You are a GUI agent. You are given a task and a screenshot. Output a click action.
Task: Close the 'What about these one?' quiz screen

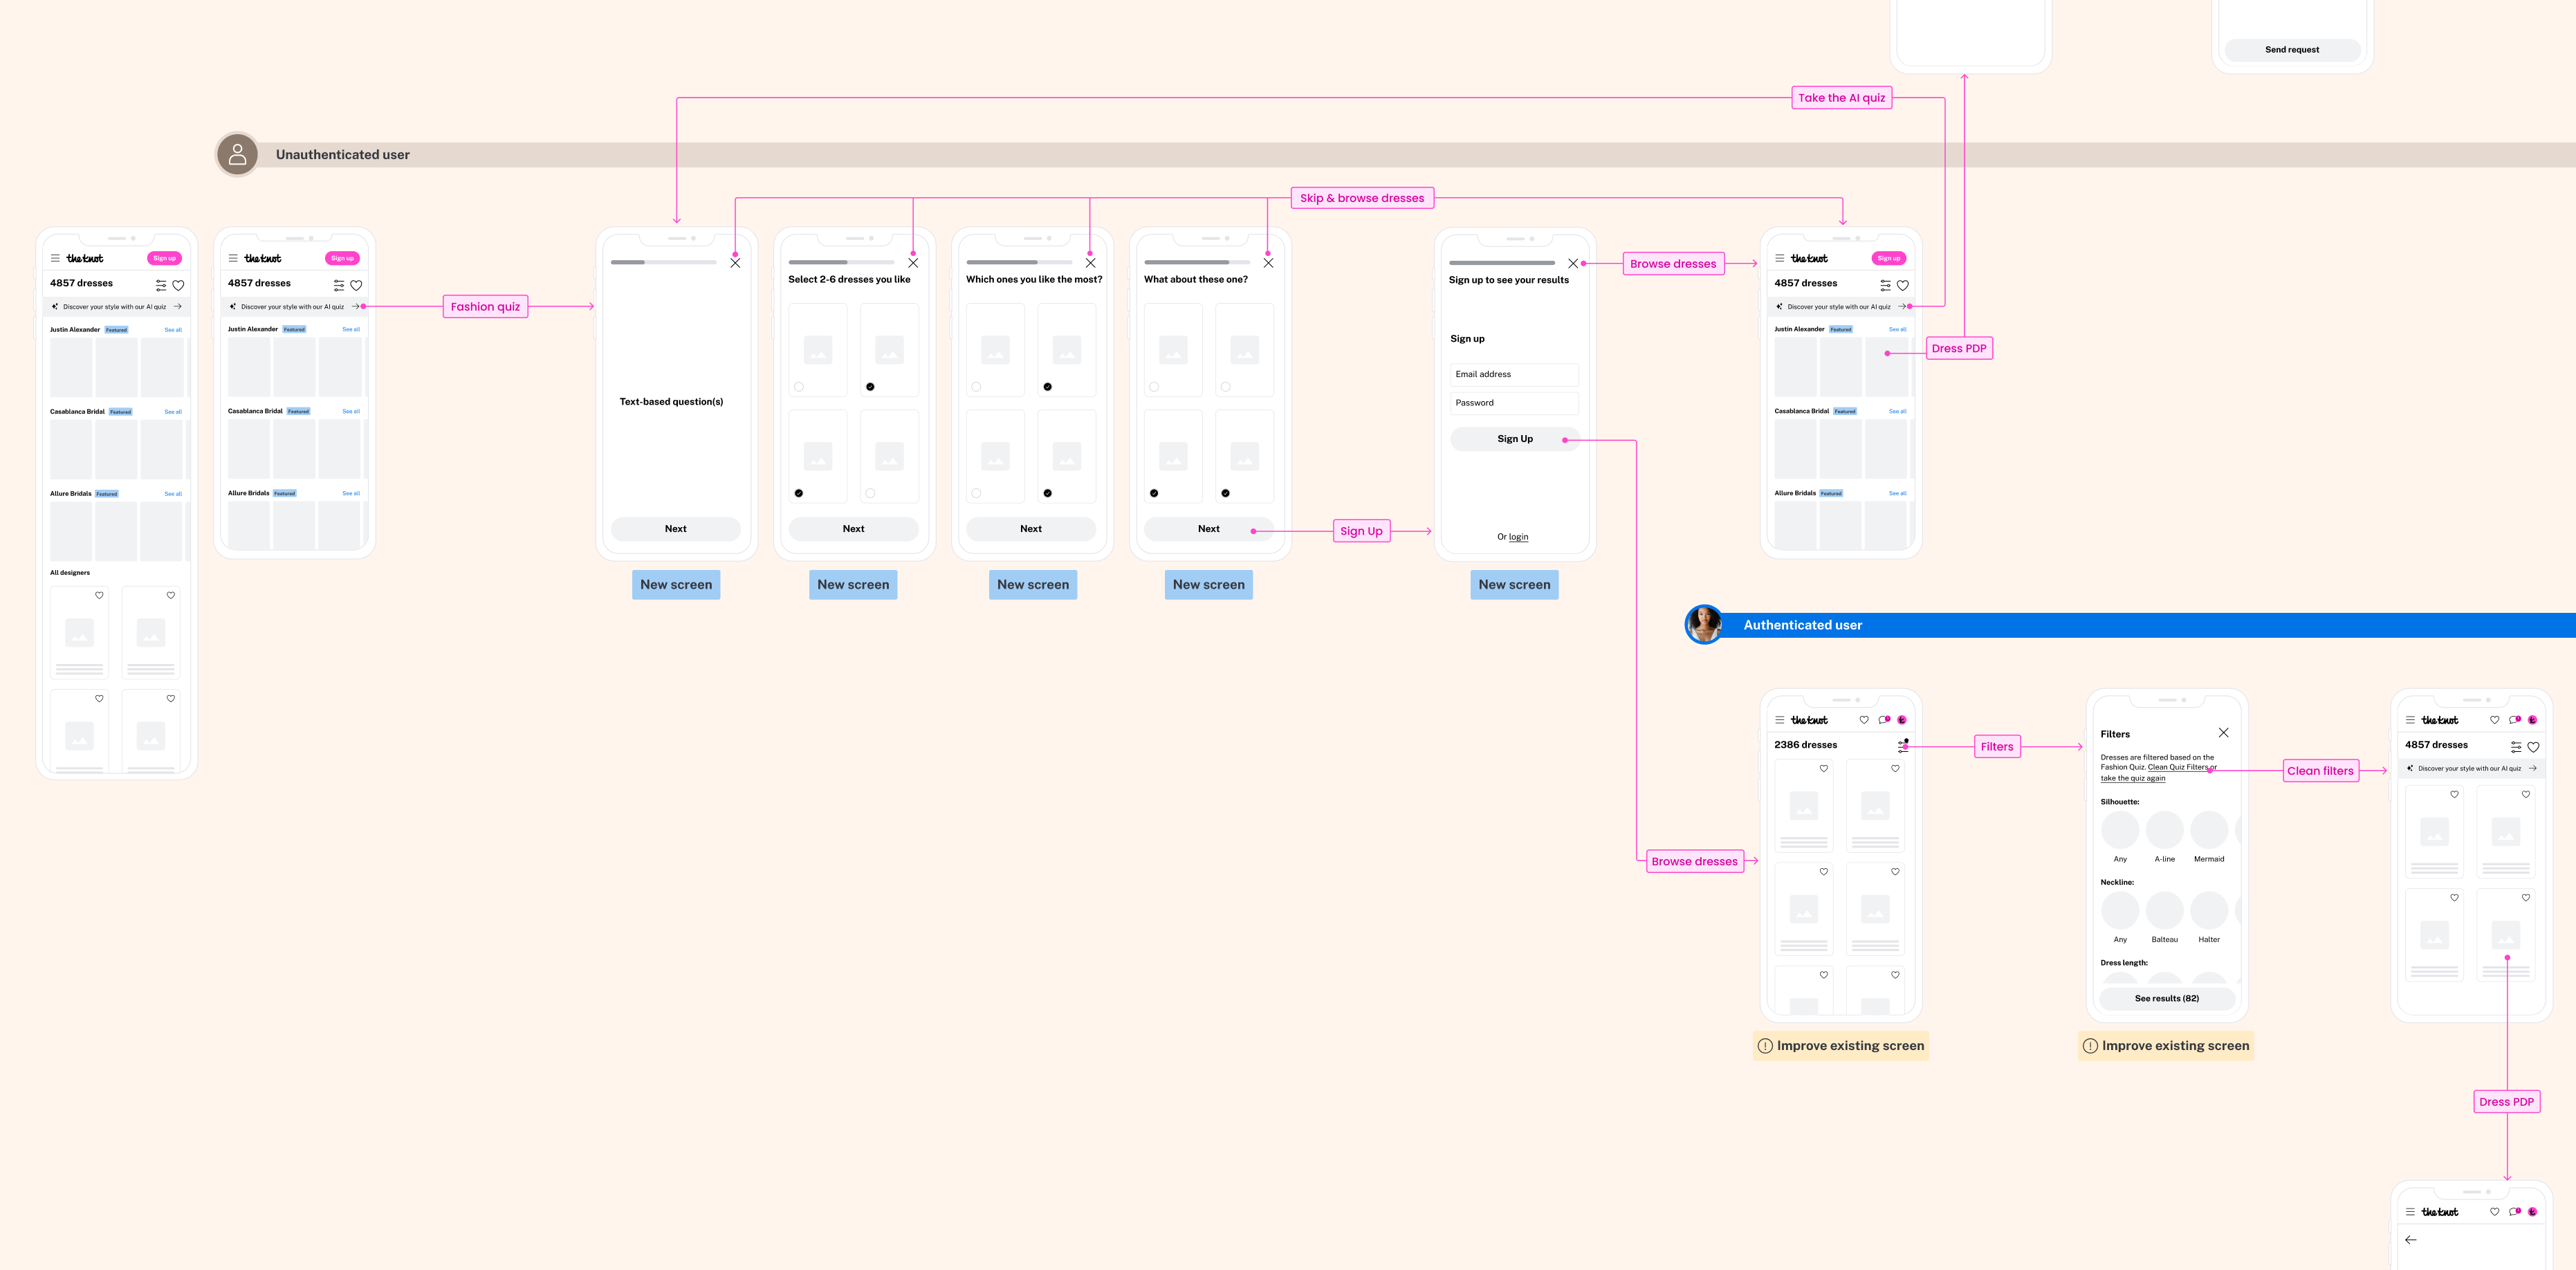1268,263
